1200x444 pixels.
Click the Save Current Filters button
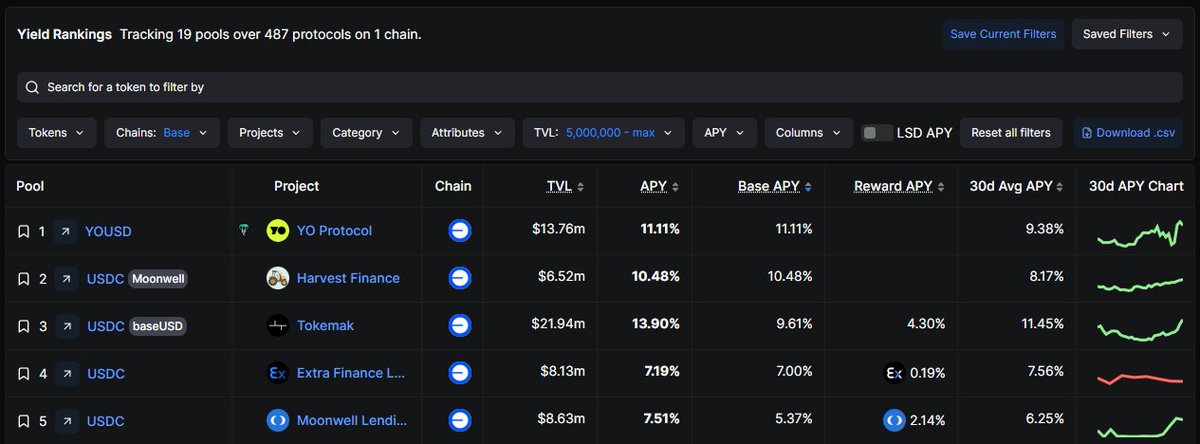tap(1003, 34)
